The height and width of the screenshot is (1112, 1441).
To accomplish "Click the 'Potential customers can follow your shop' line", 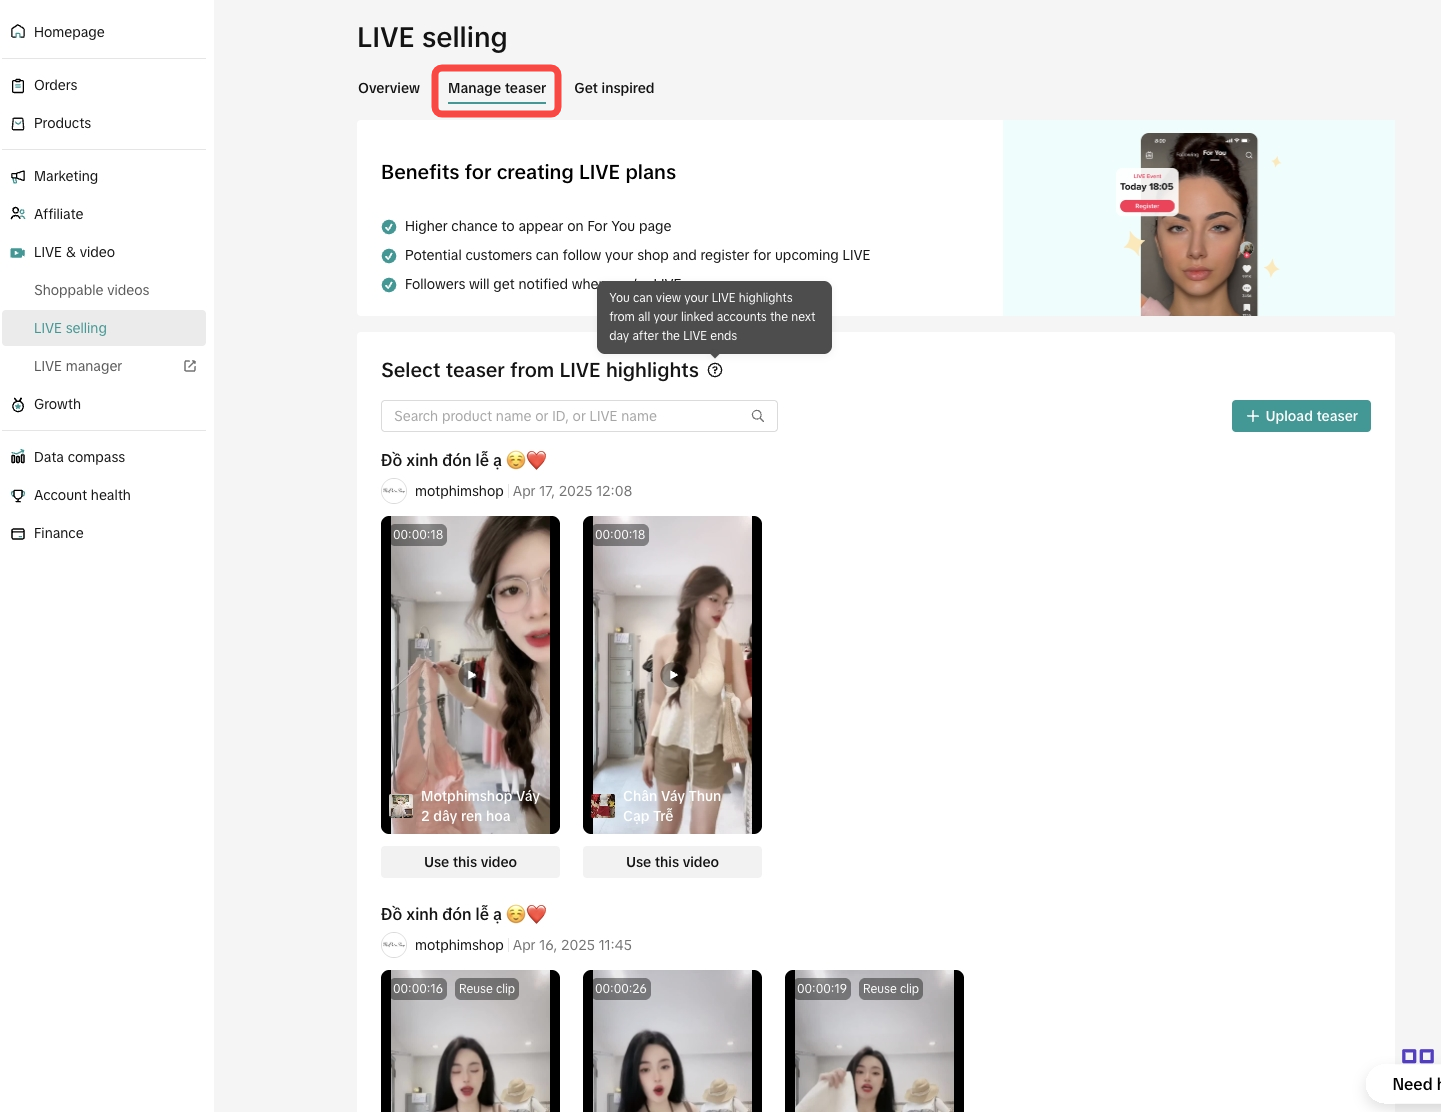I will (x=637, y=255).
